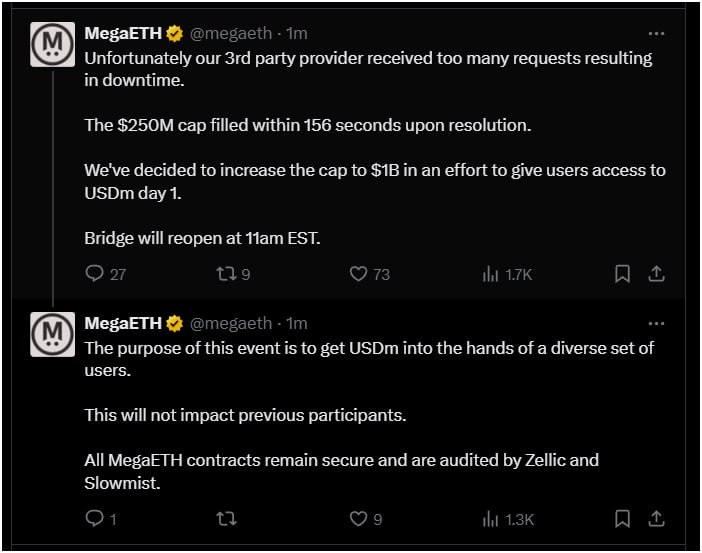Click the @megaeth handle on second tweet

pyautogui.click(x=231, y=323)
